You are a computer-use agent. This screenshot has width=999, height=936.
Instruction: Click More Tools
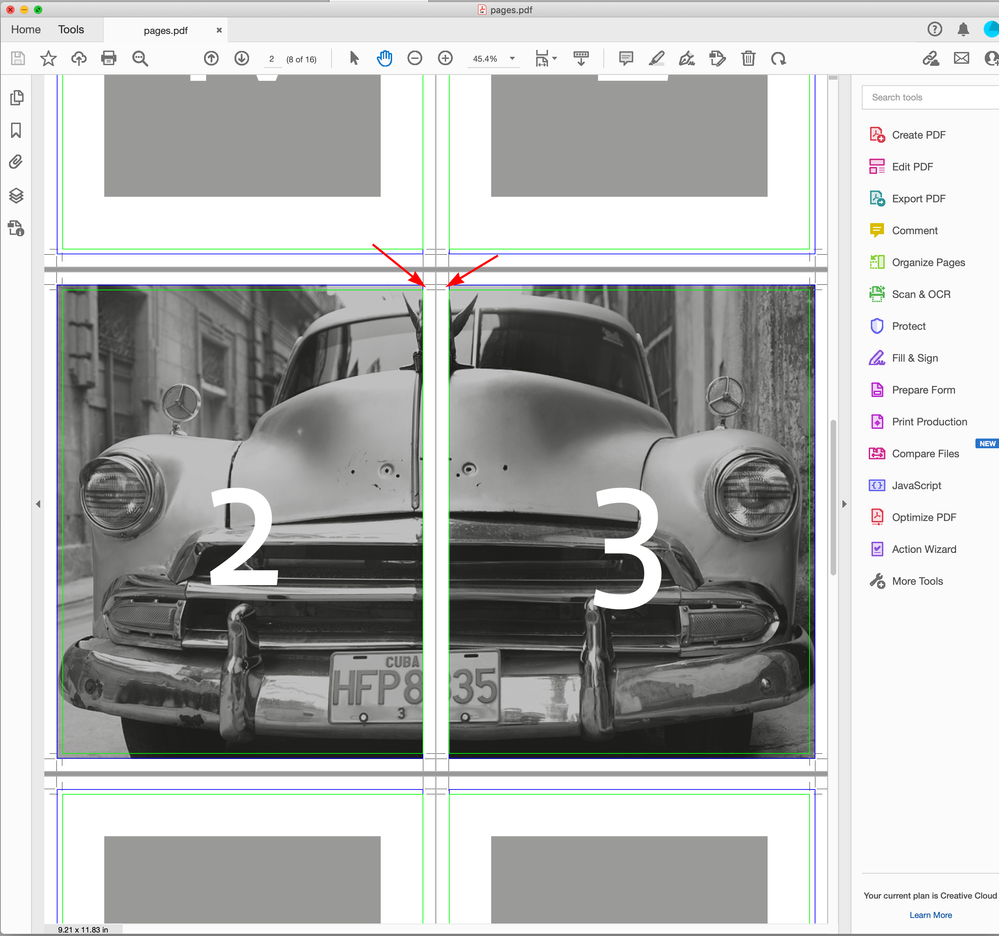click(906, 581)
